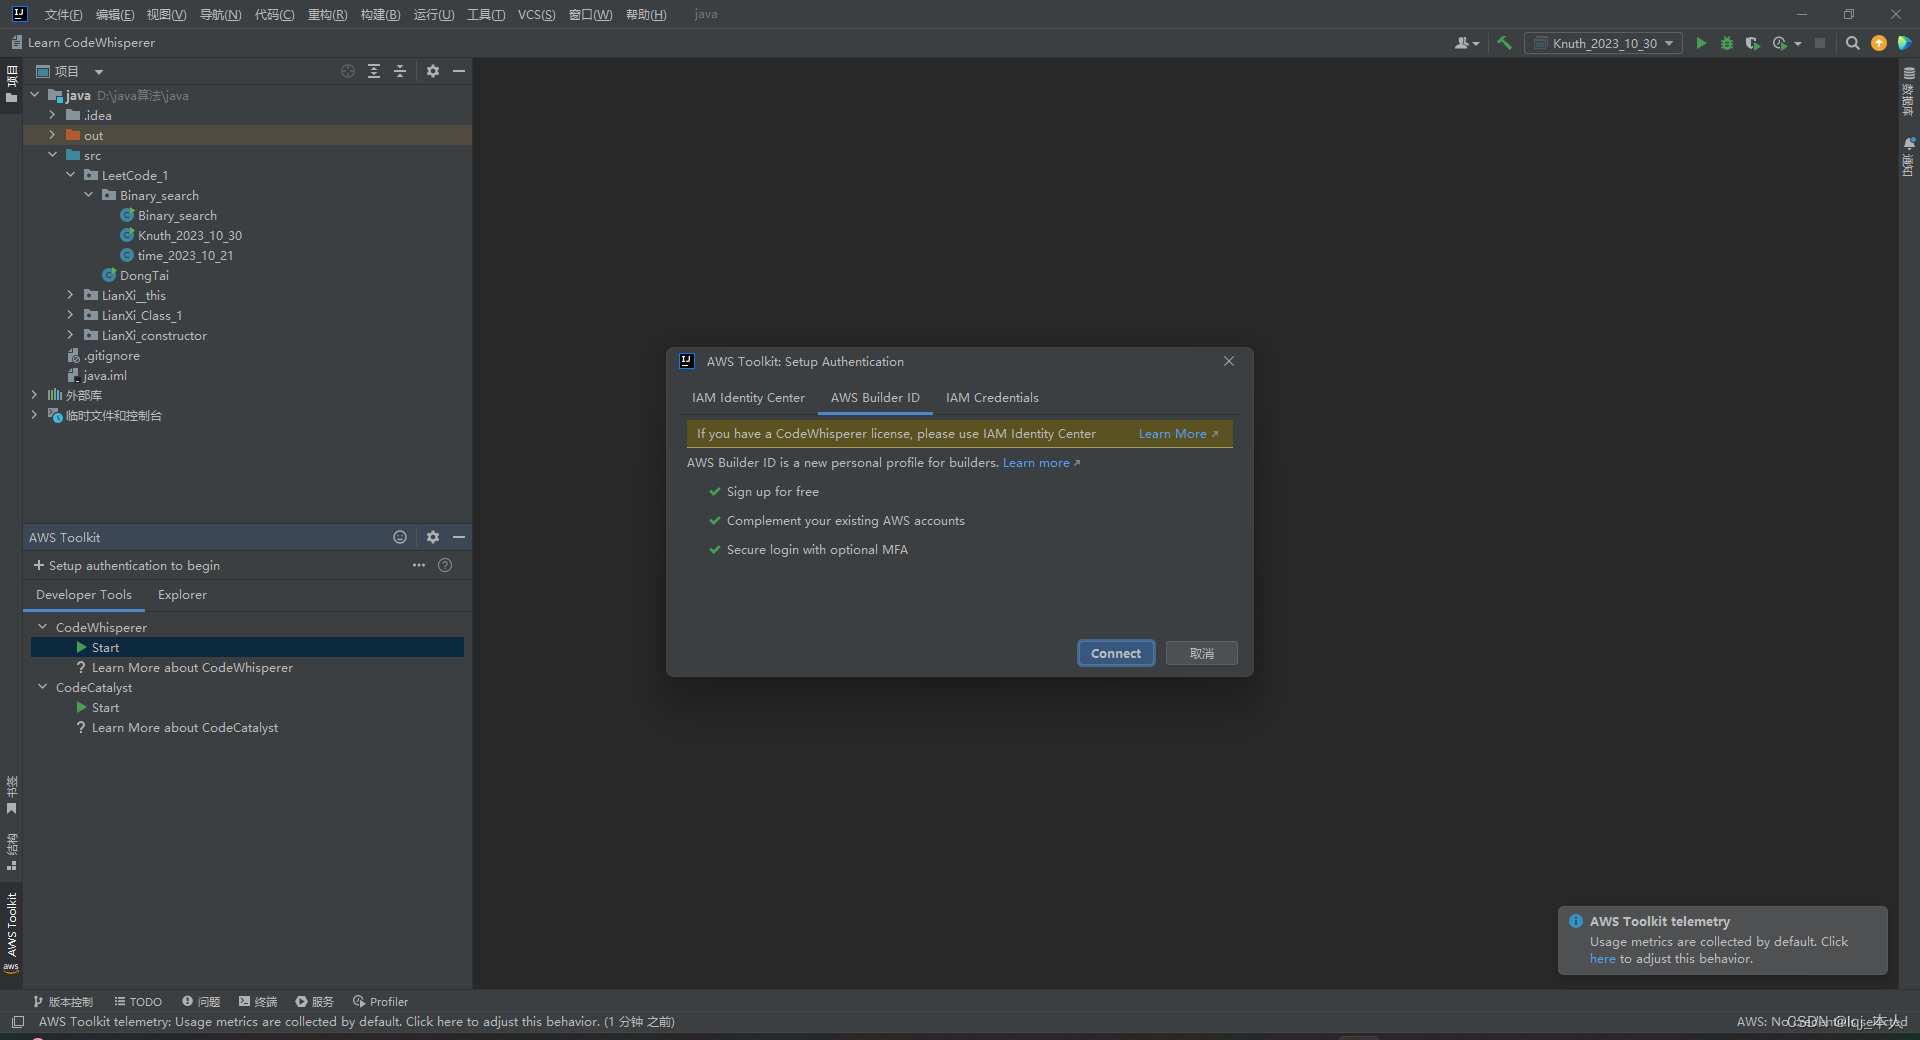
Task: Collapse all in Project panel
Action: (400, 71)
